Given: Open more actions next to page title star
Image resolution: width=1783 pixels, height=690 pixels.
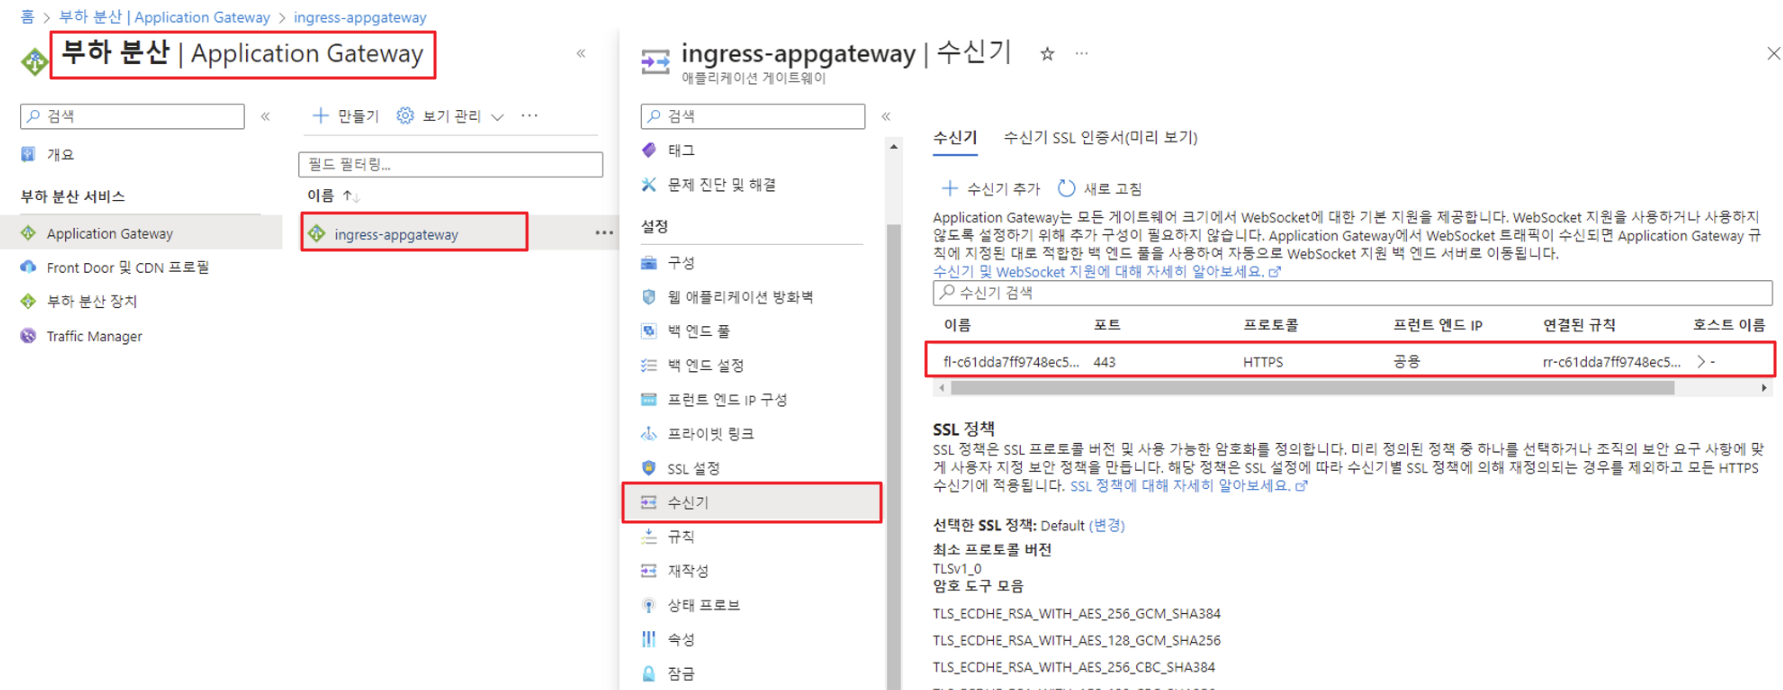Looking at the screenshot, I should (x=1082, y=54).
